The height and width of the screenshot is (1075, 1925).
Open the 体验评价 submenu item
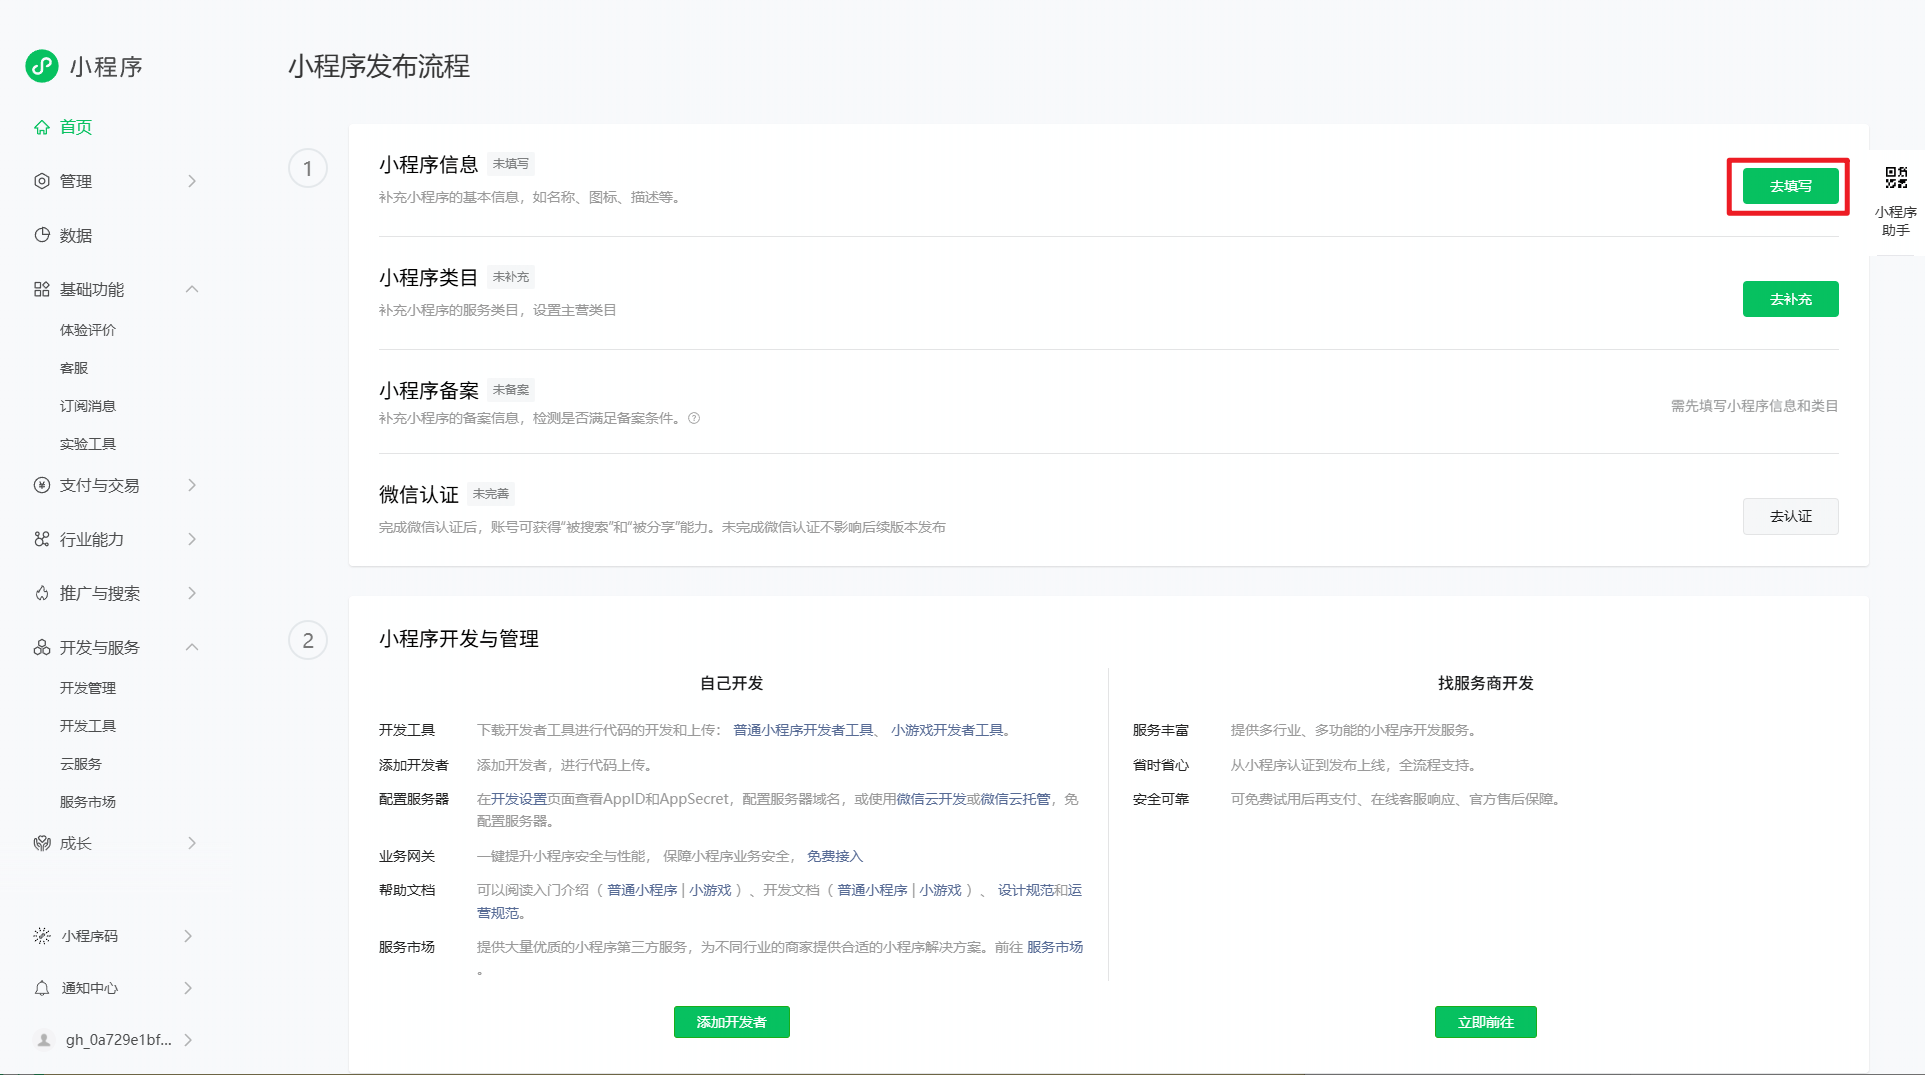point(88,330)
